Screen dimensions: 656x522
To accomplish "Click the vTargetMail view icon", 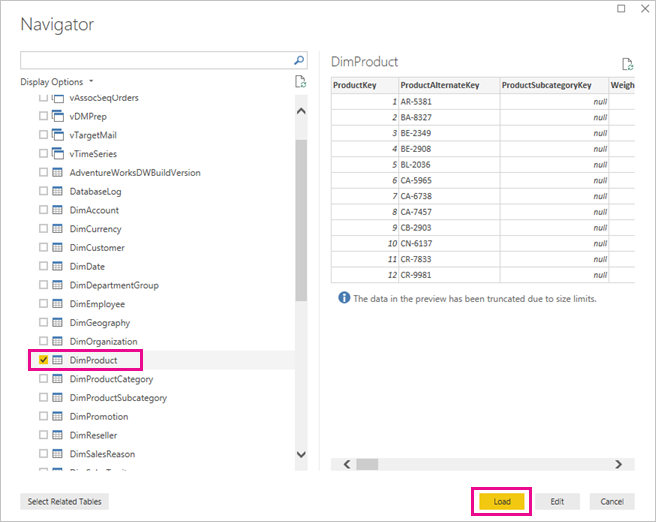I will tap(58, 135).
